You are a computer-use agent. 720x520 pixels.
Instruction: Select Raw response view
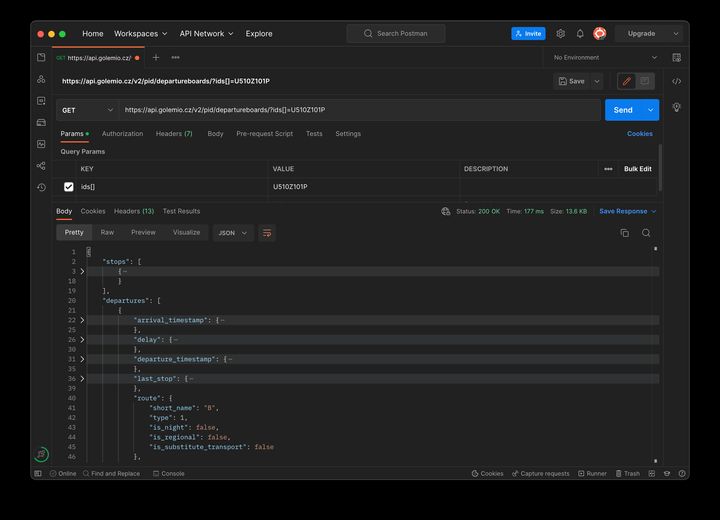coord(107,232)
